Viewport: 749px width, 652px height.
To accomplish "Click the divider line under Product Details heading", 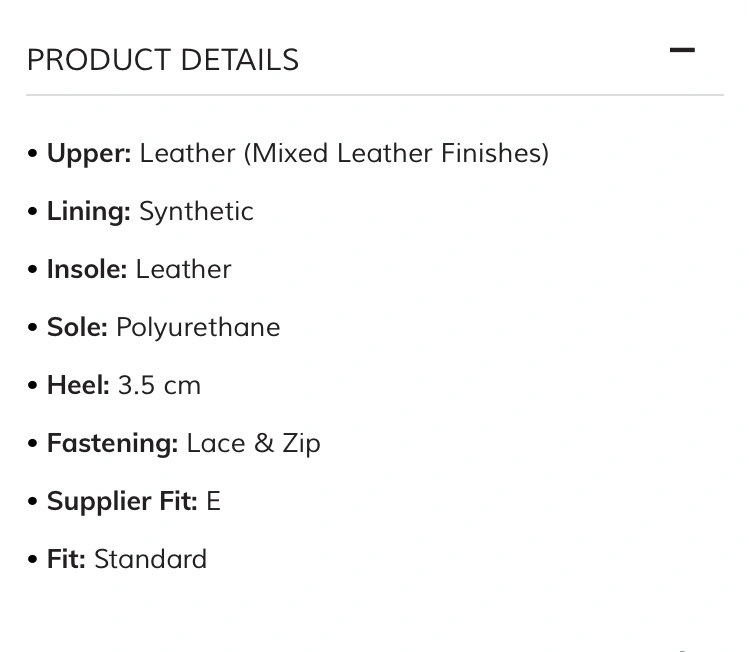I will pyautogui.click(x=375, y=95).
